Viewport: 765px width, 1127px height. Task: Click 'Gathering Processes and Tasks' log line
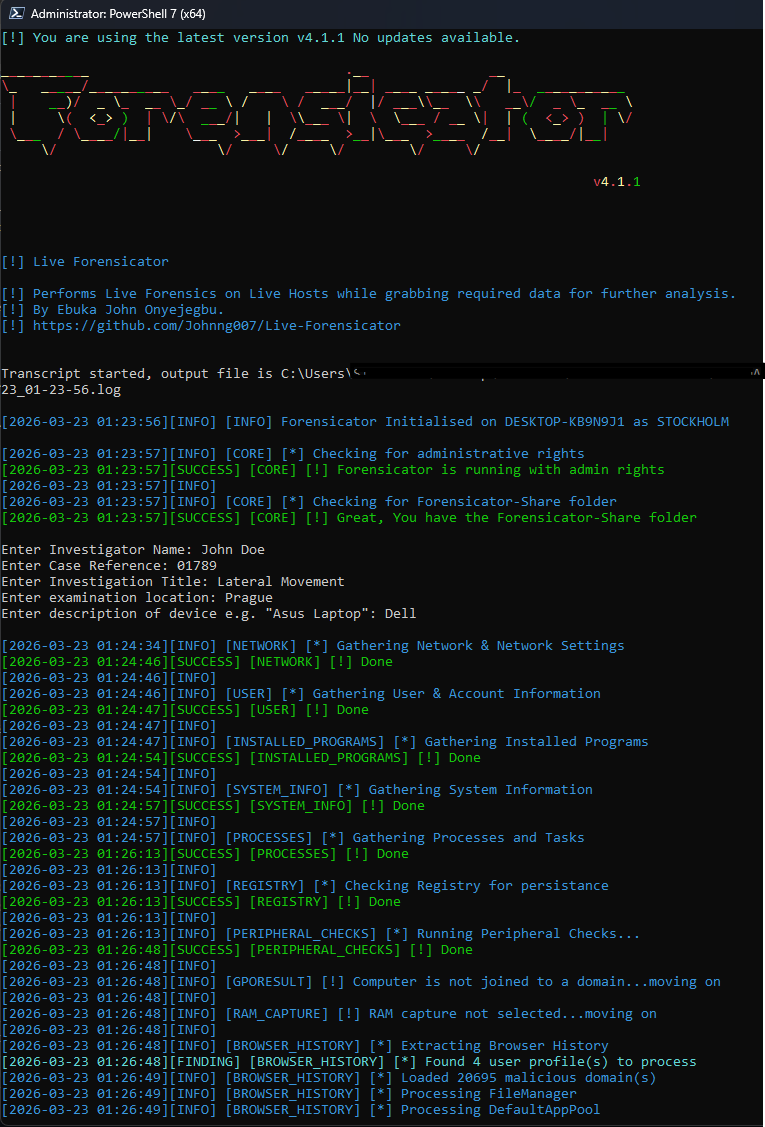pyautogui.click(x=293, y=837)
